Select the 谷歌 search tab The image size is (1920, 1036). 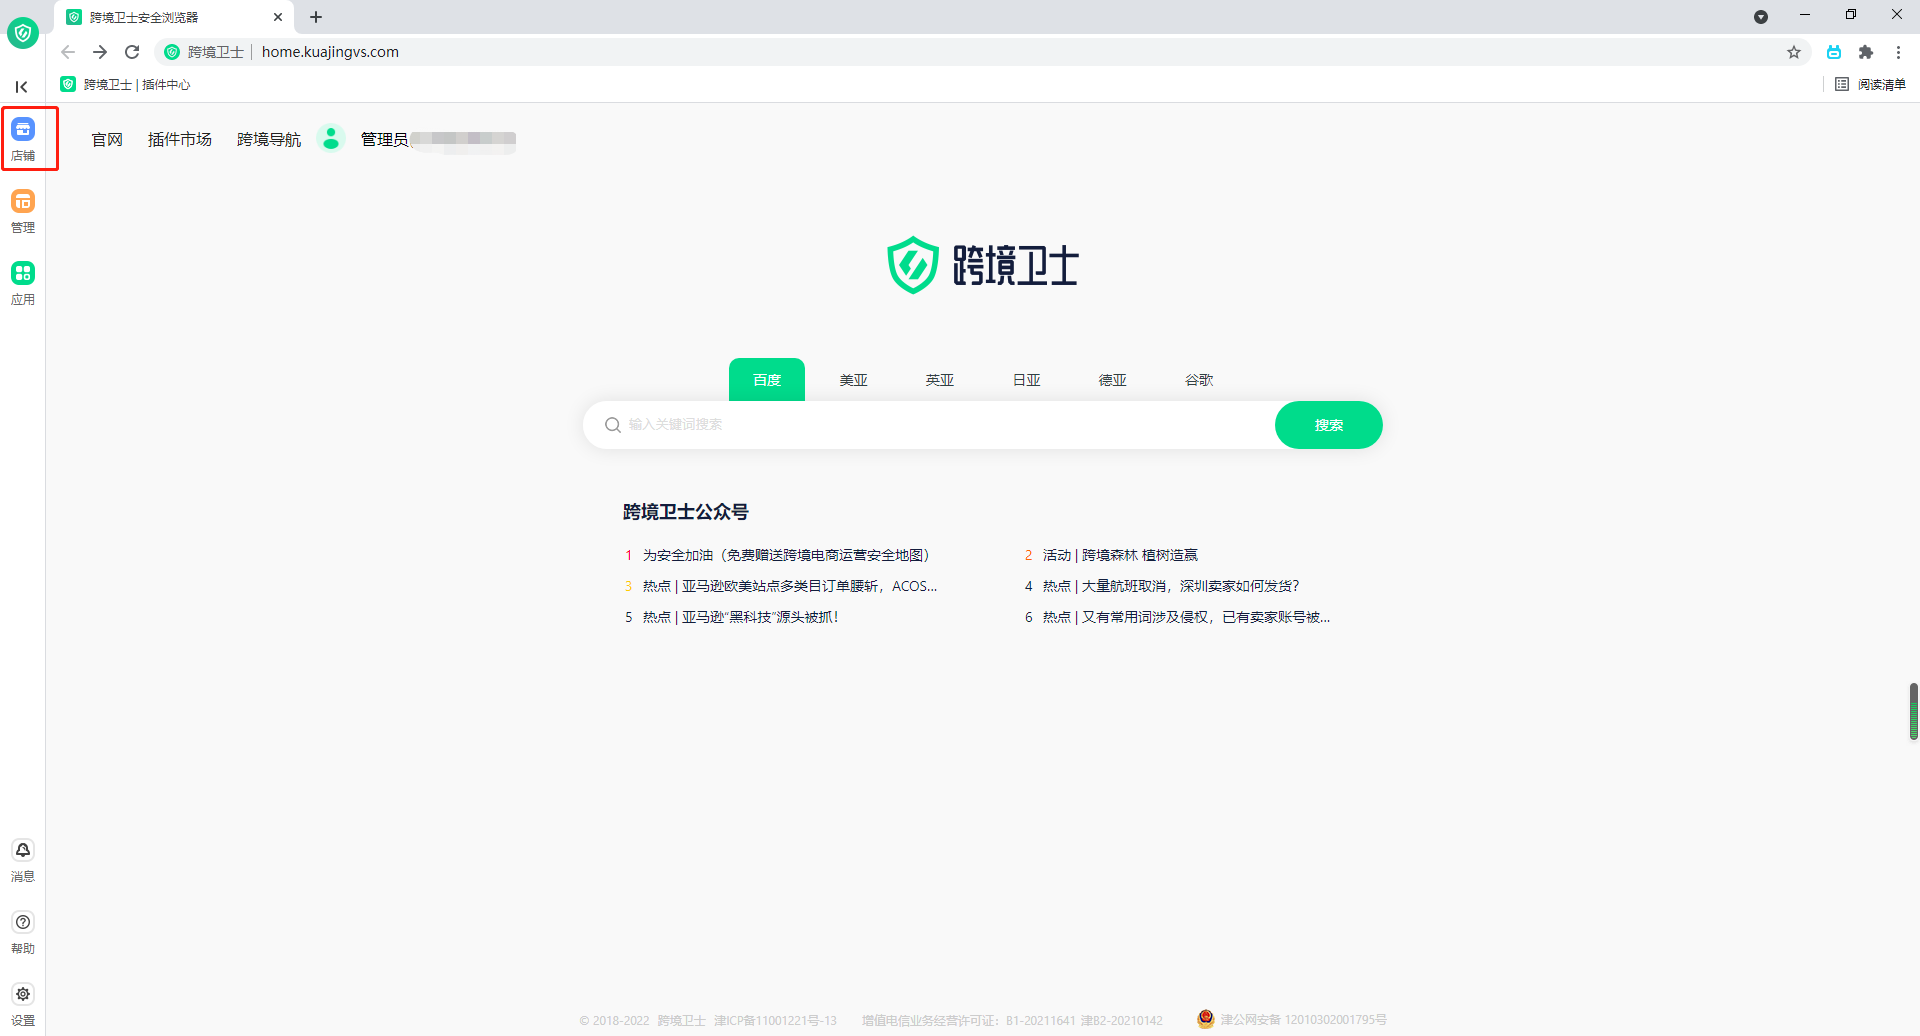coord(1199,380)
